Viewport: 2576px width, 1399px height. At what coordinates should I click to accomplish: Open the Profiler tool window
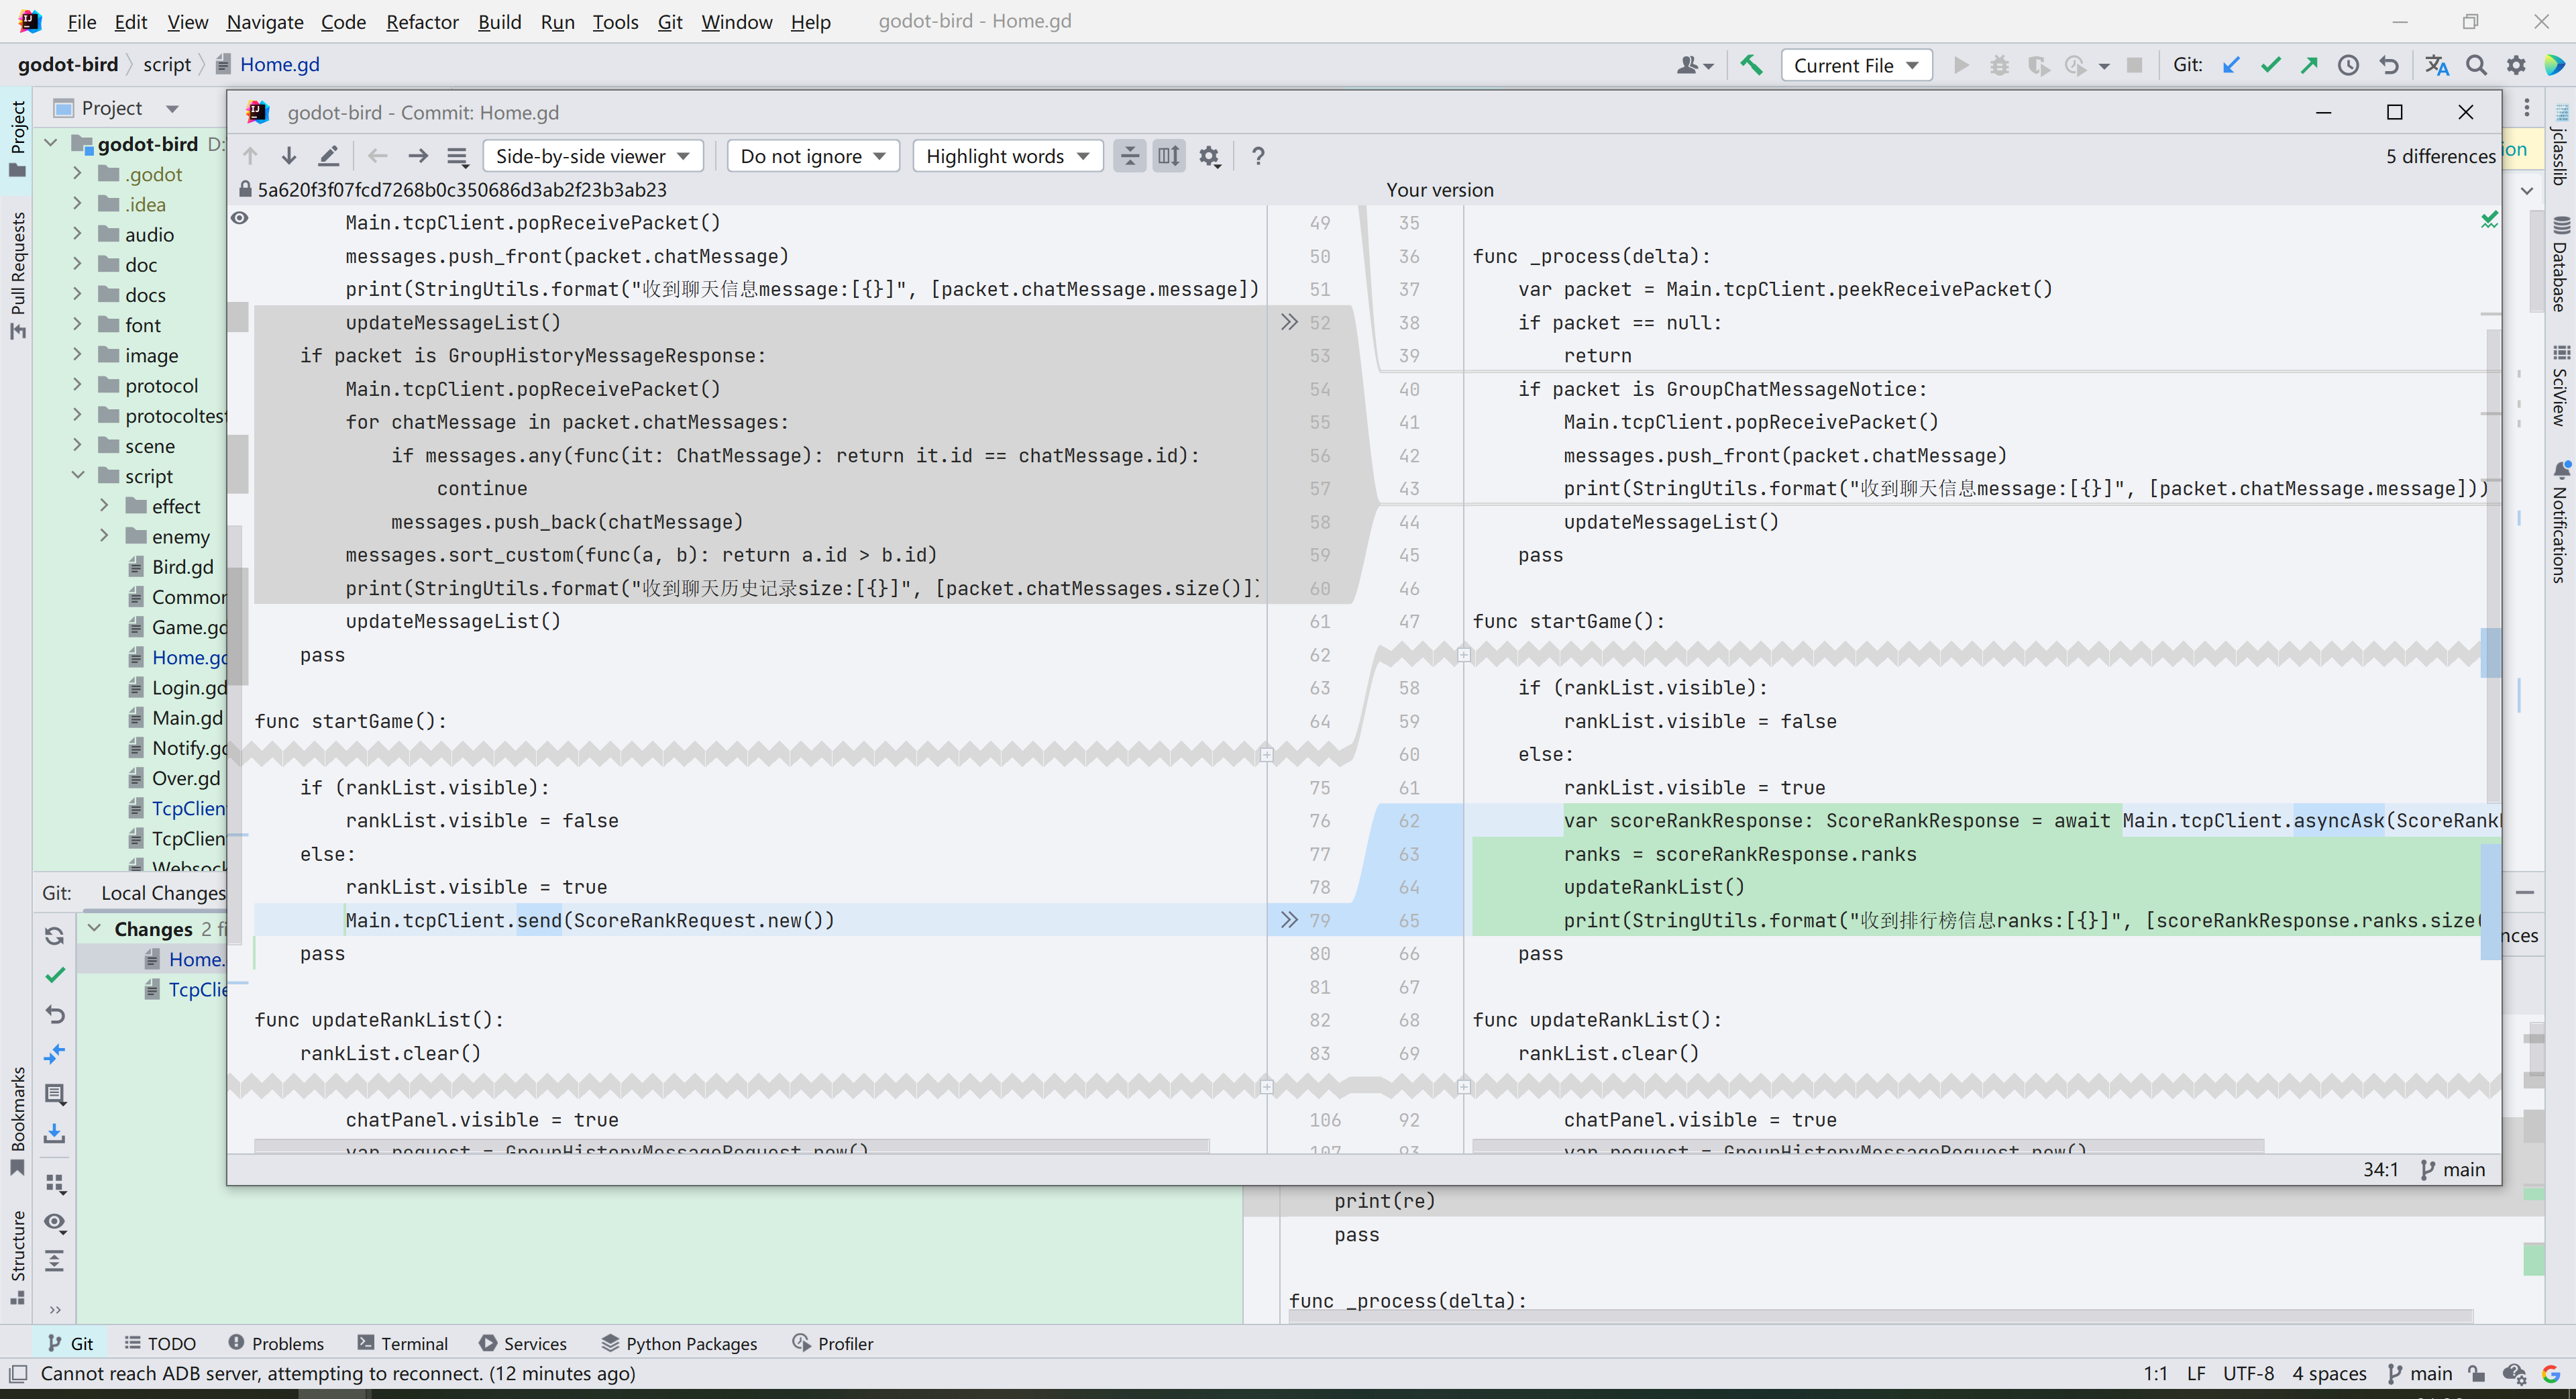[833, 1343]
